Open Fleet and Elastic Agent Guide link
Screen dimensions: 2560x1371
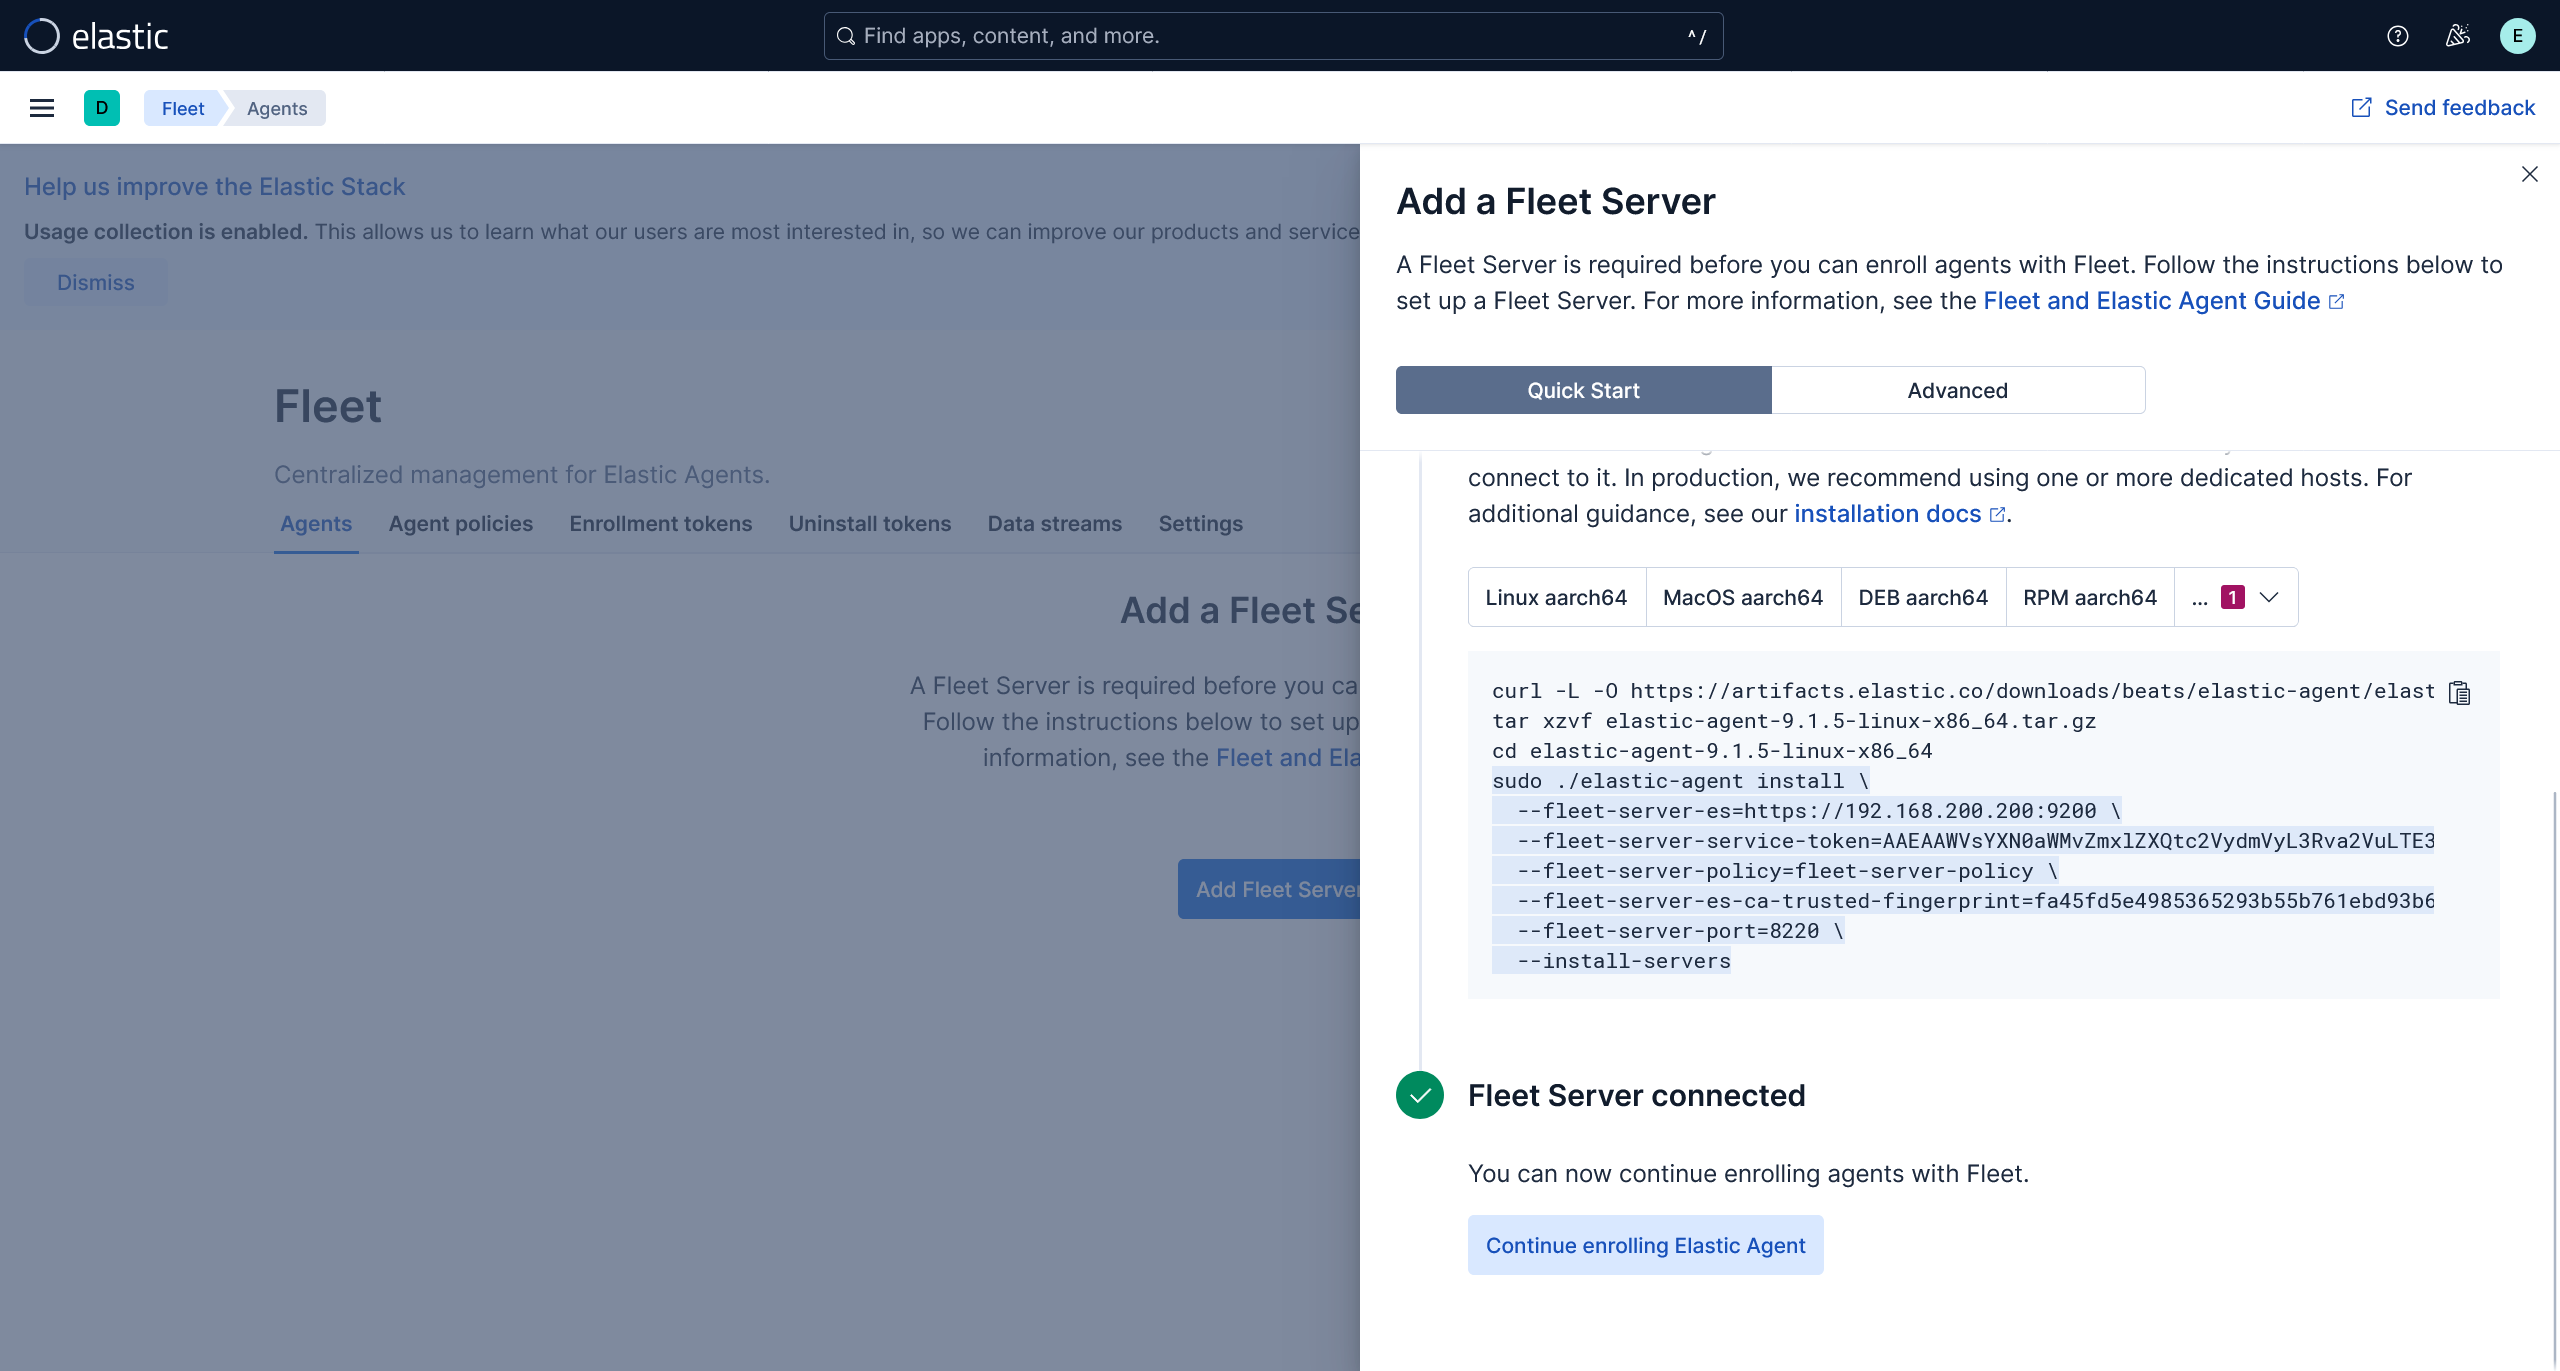pyautogui.click(x=2151, y=301)
